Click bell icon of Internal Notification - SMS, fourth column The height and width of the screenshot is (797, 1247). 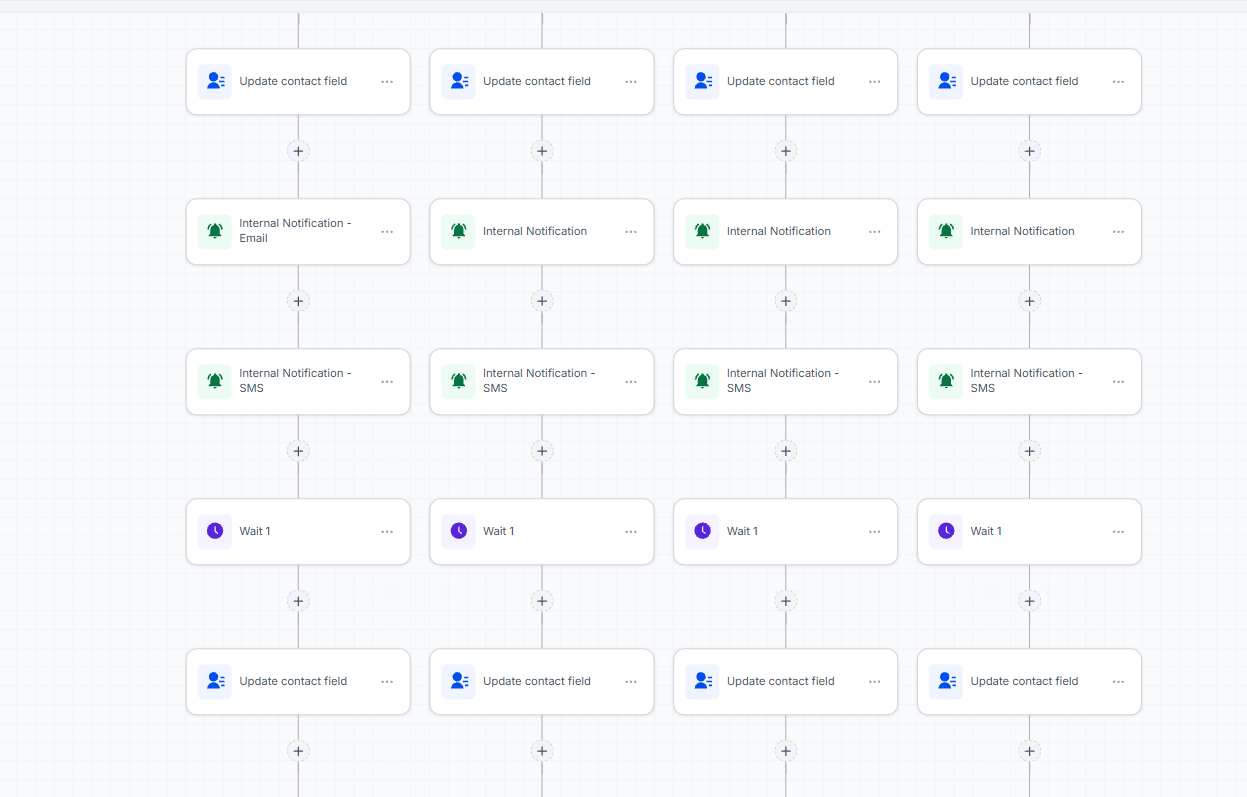point(947,381)
